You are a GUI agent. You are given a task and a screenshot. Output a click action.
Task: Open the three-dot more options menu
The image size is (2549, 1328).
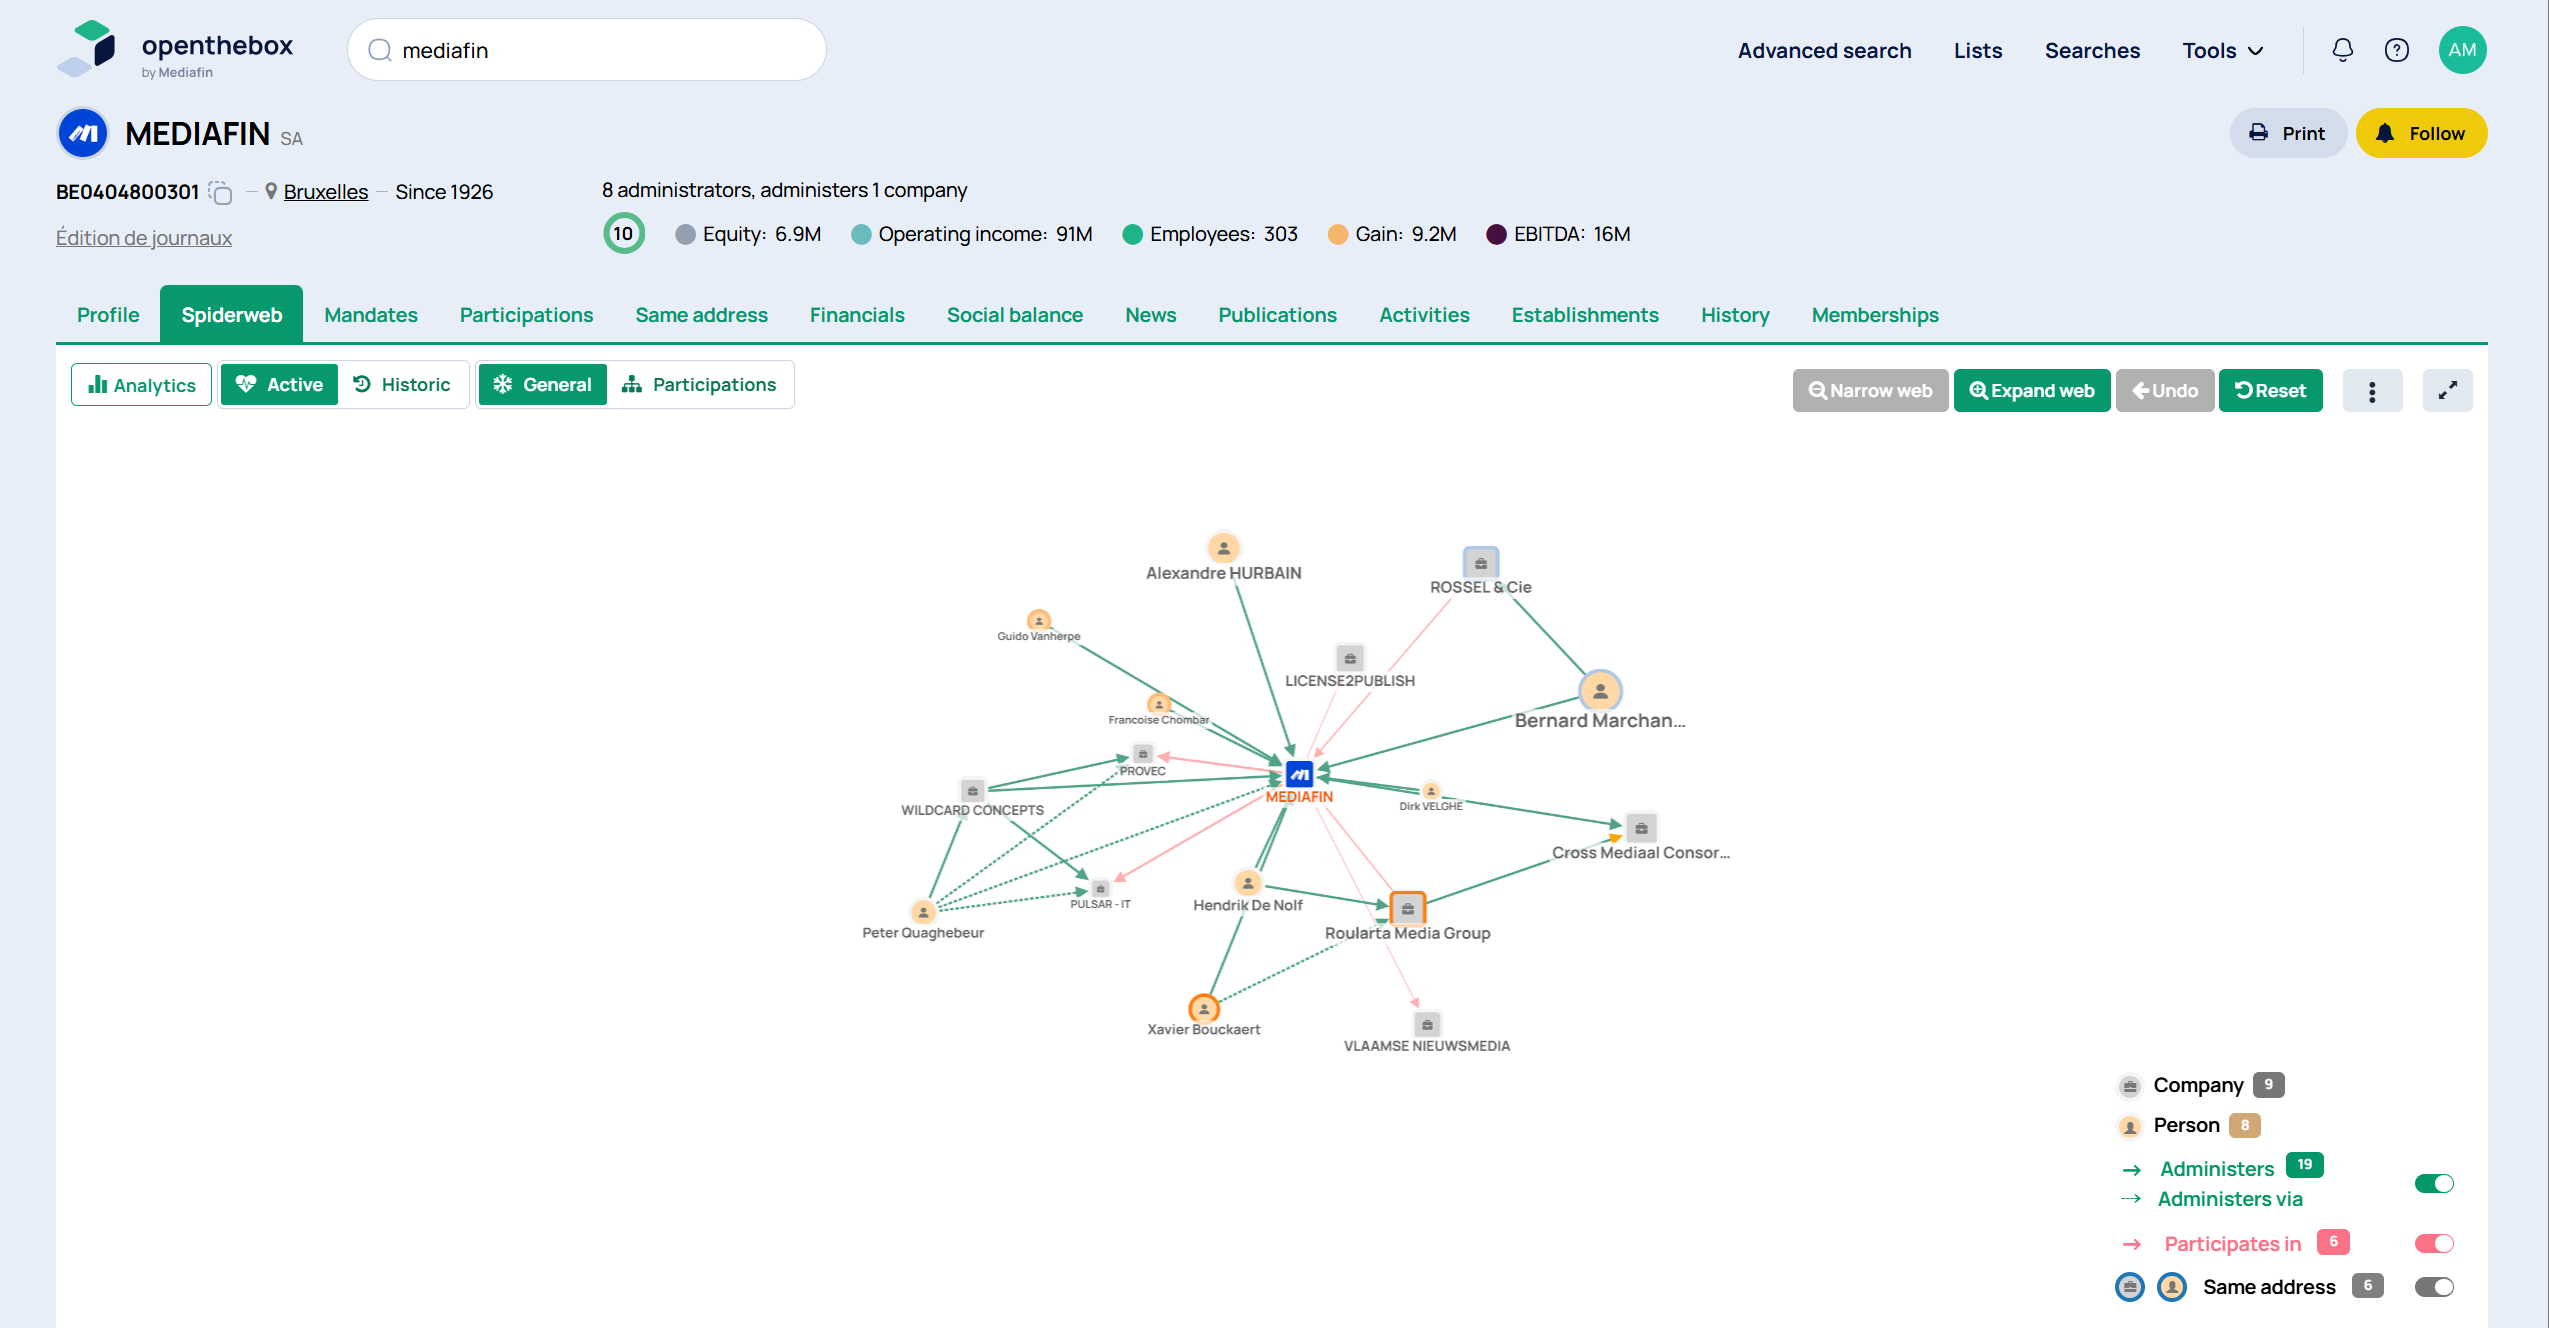point(2371,391)
